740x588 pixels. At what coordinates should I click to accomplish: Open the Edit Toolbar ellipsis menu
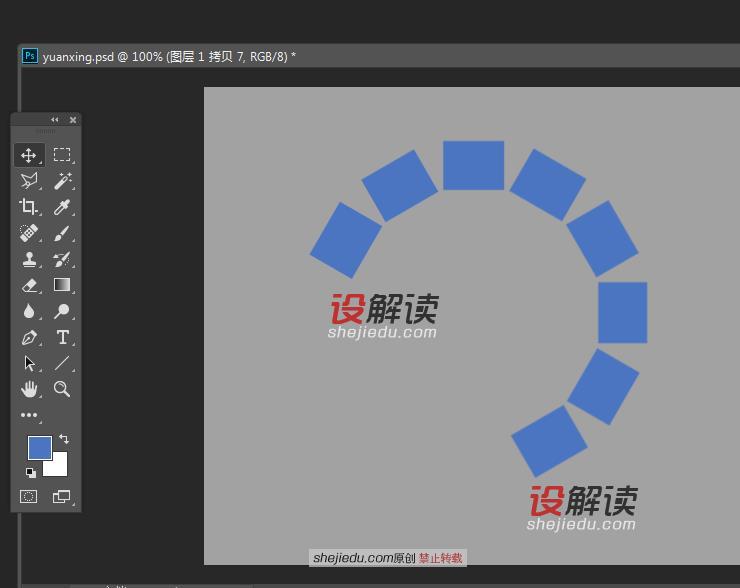[x=29, y=415]
